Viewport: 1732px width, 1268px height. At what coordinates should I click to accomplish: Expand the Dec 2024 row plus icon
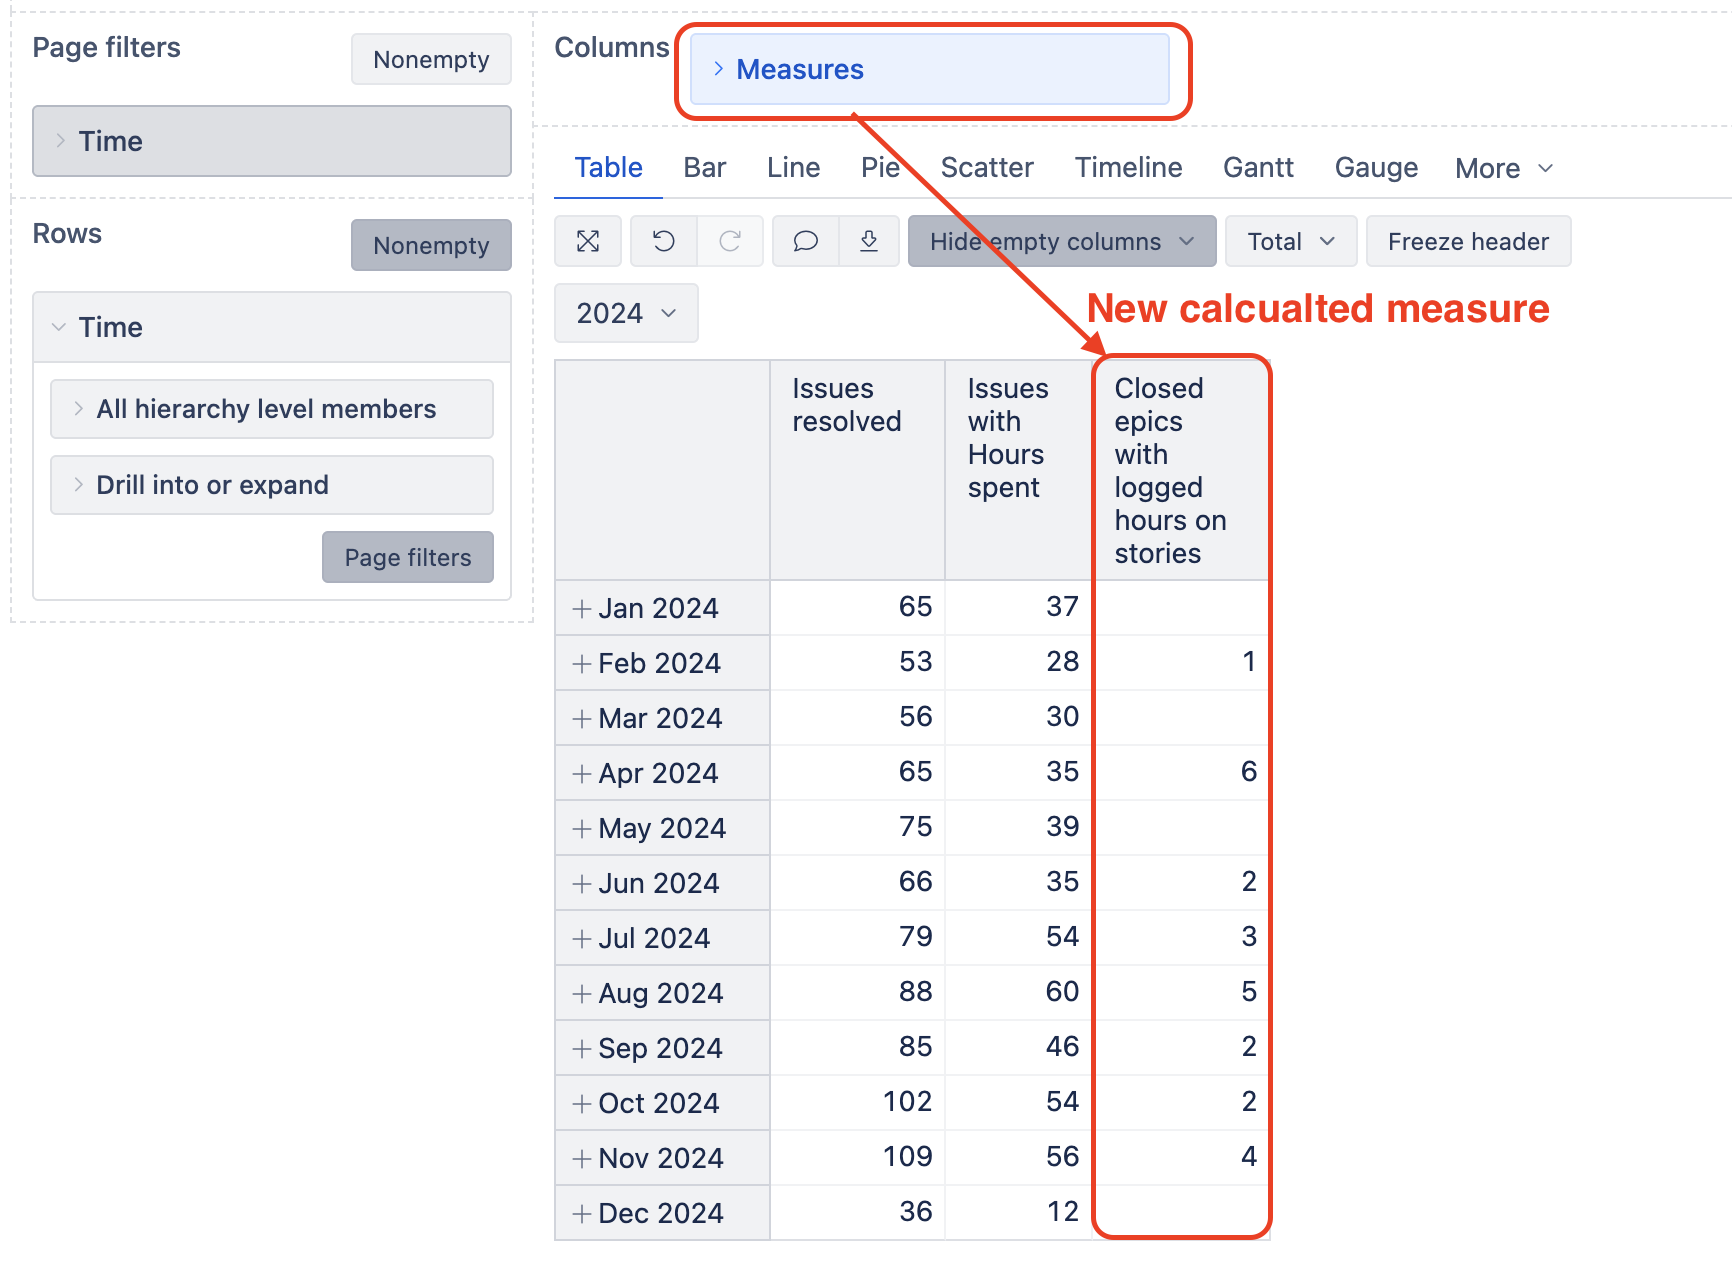point(581,1214)
